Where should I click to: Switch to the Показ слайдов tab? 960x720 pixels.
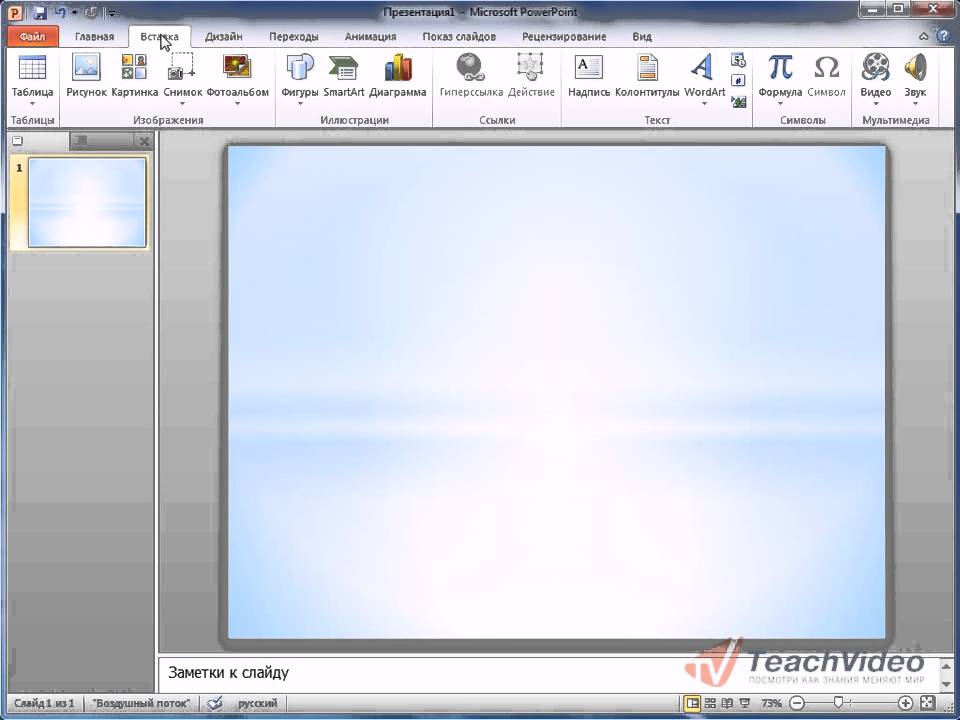459,37
